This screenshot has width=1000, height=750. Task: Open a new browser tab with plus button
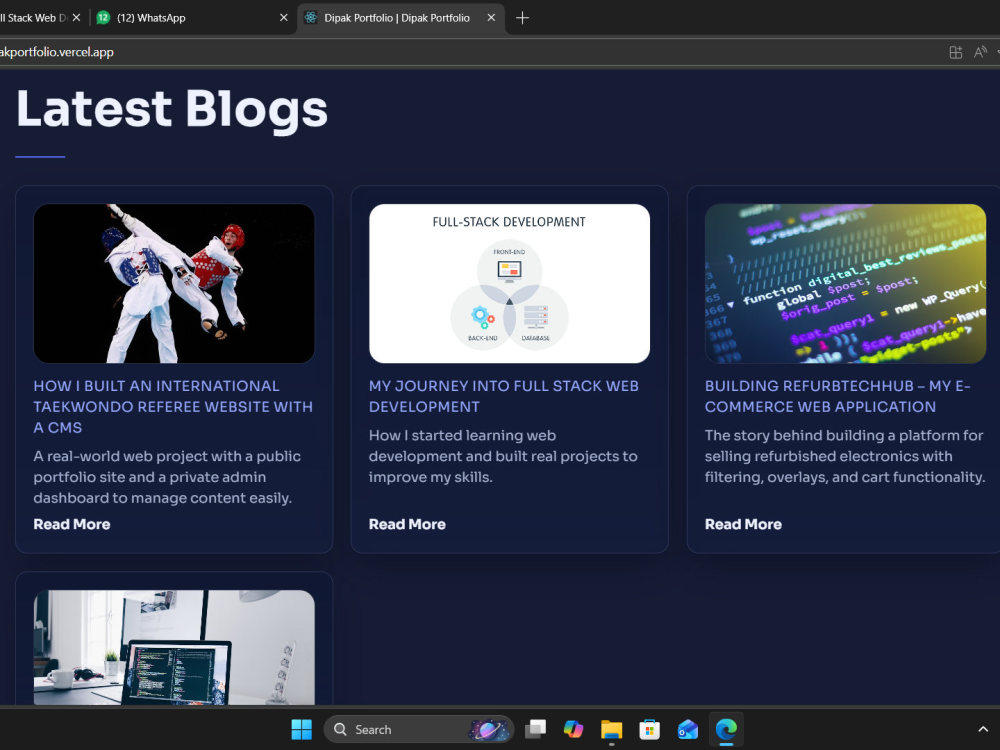[522, 18]
